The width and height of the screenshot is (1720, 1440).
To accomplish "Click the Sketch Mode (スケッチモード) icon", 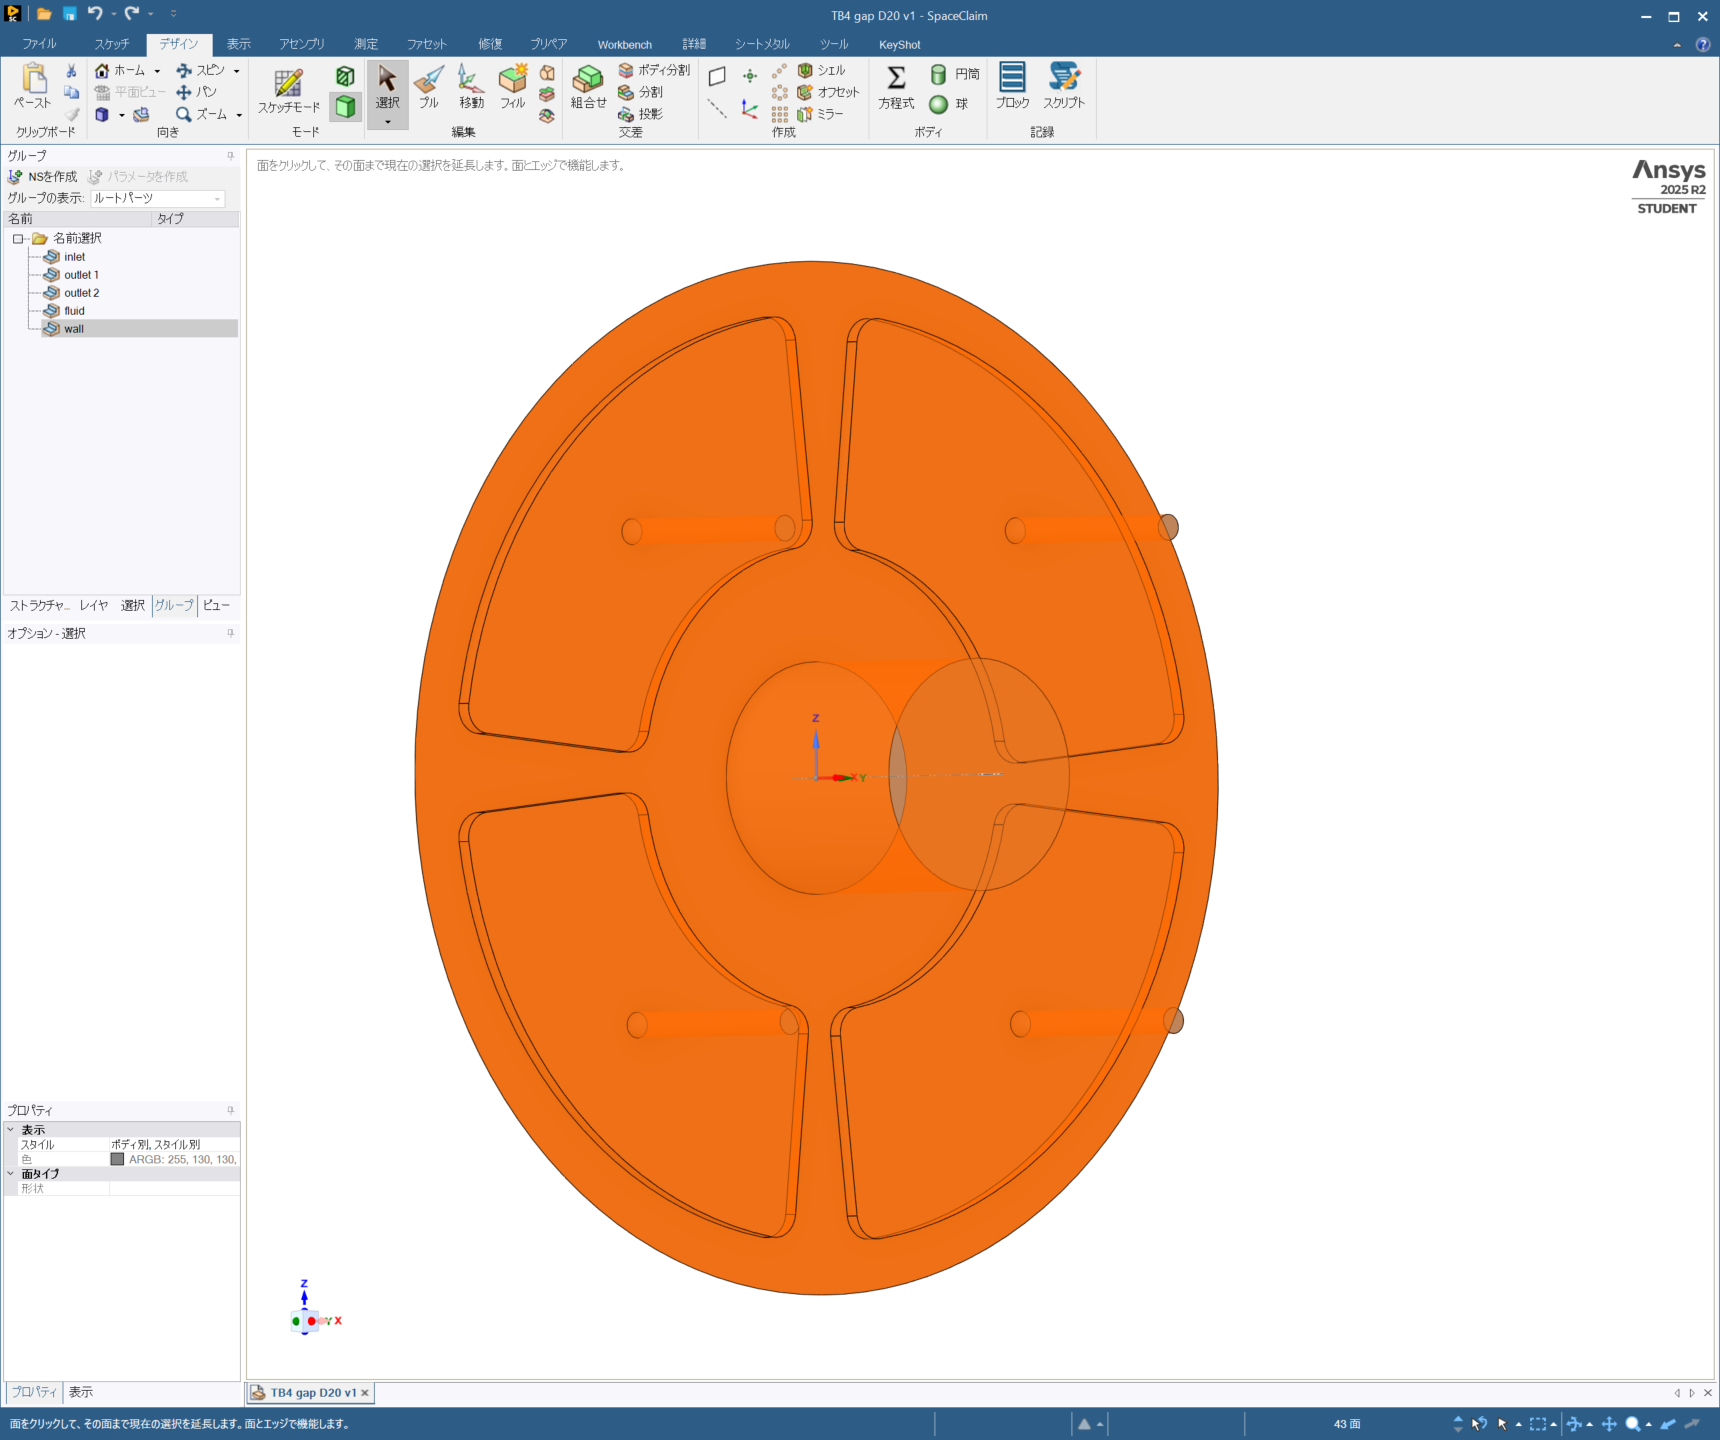I will [x=289, y=90].
